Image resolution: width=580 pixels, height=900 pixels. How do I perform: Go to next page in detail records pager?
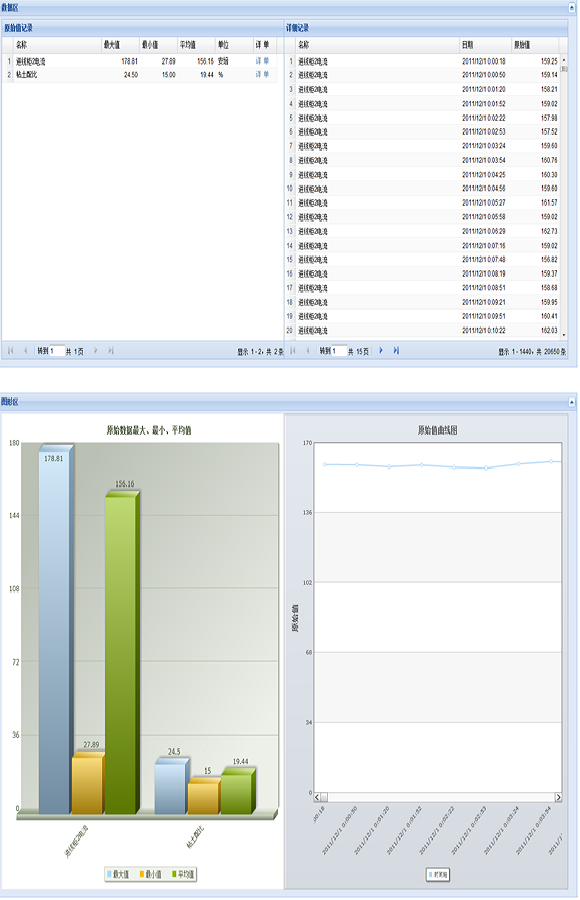[381, 350]
